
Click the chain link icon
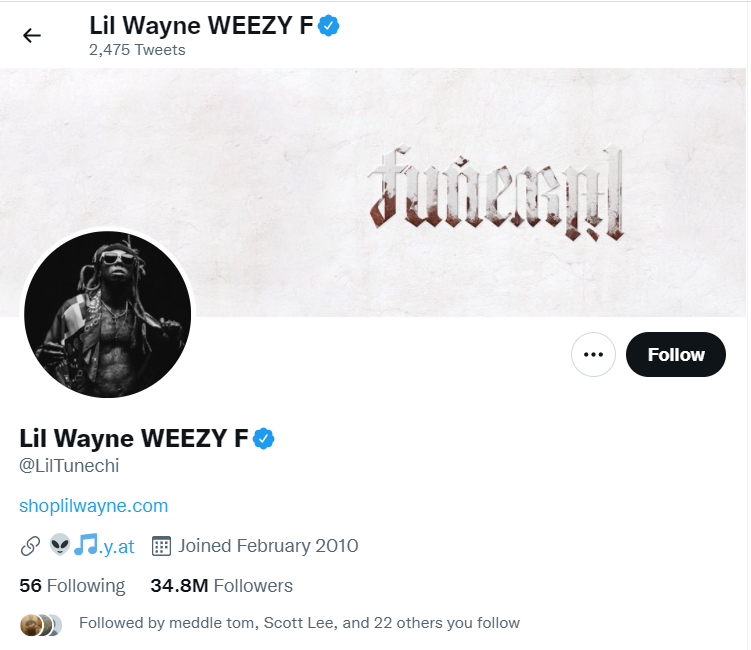coord(30,546)
